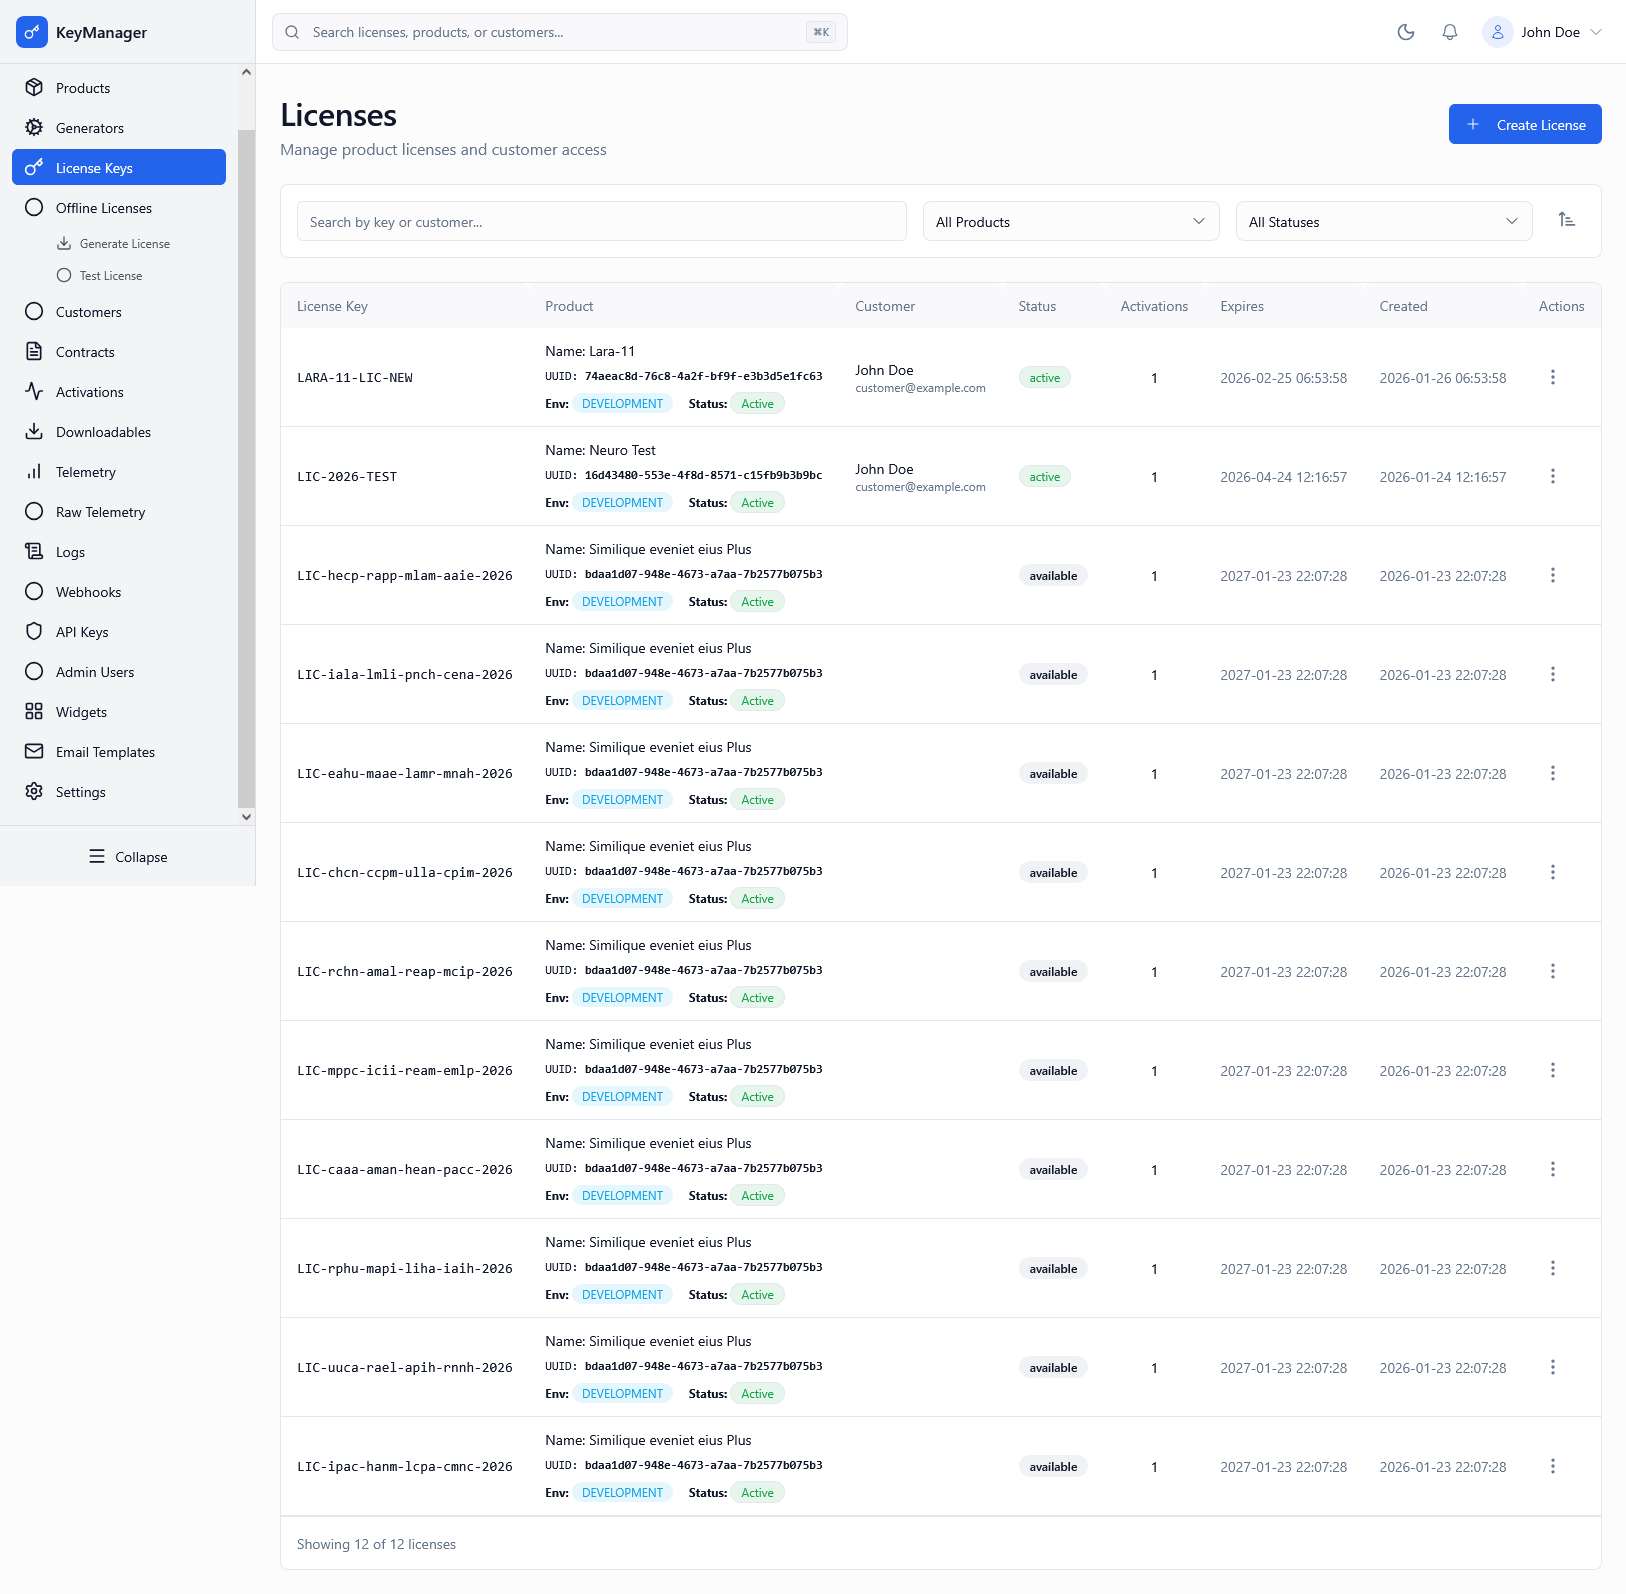Open the Products section in sidebar

pos(82,88)
